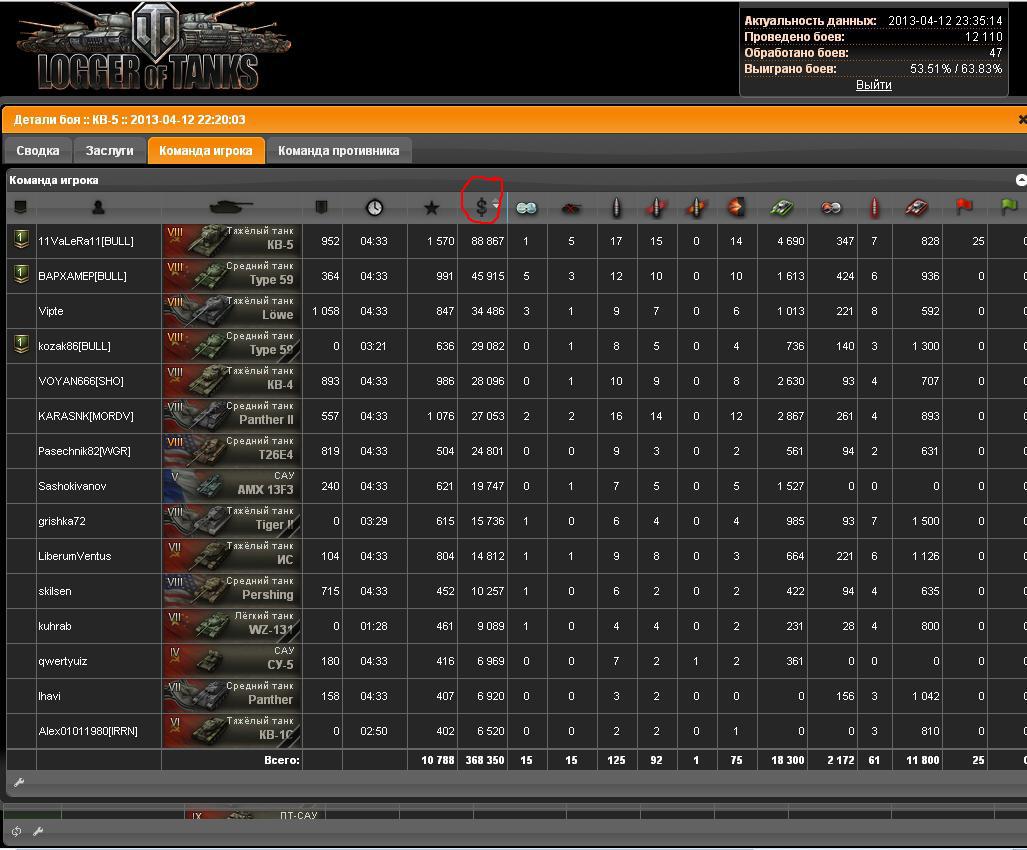Image resolution: width=1027 pixels, height=850 pixels.
Task: Click the player silhouette column header
Action: tap(98, 207)
